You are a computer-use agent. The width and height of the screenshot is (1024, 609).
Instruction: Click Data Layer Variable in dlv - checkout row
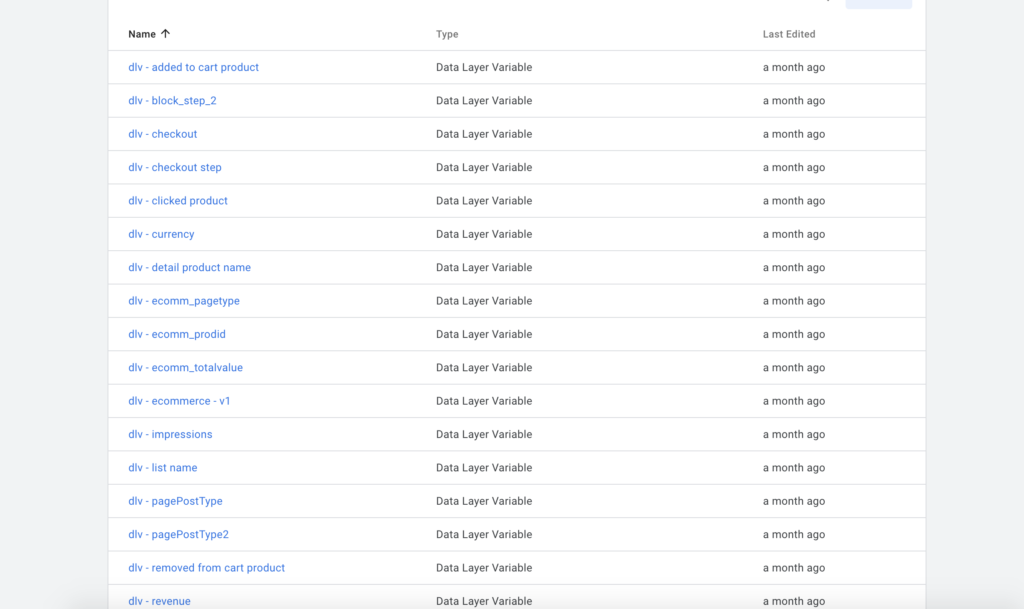pos(484,134)
